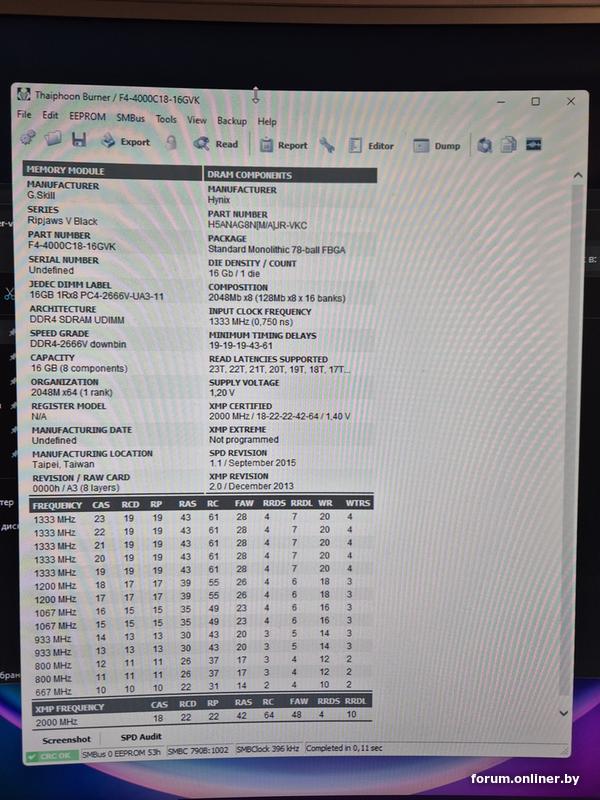Select the 2048M x64 (1 rank) organization
The image size is (600, 800).
tap(72, 392)
